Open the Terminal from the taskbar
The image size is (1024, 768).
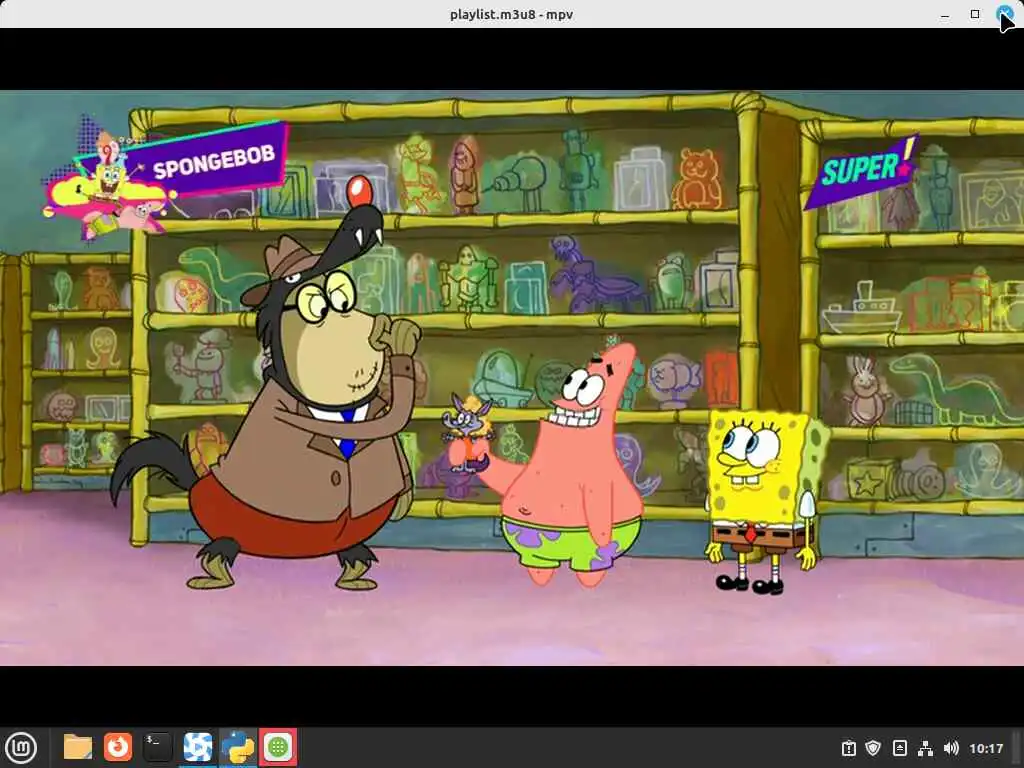pyautogui.click(x=157, y=747)
